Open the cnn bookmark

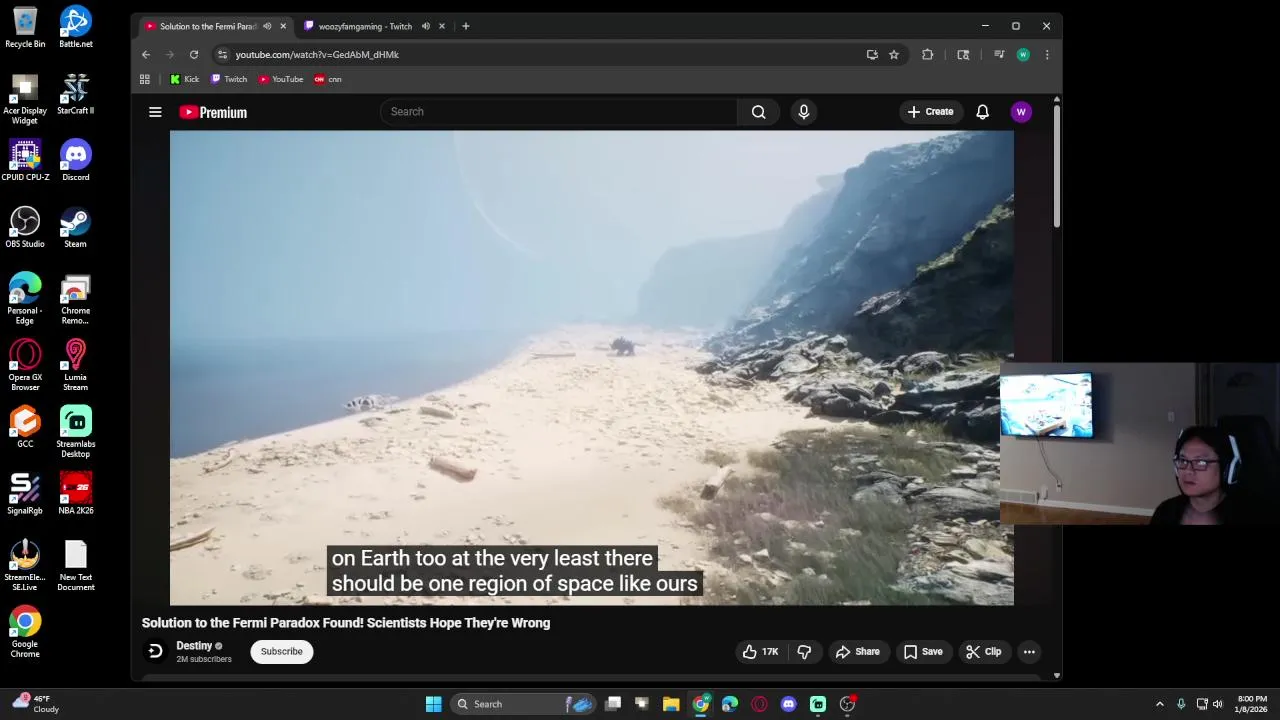328,79
